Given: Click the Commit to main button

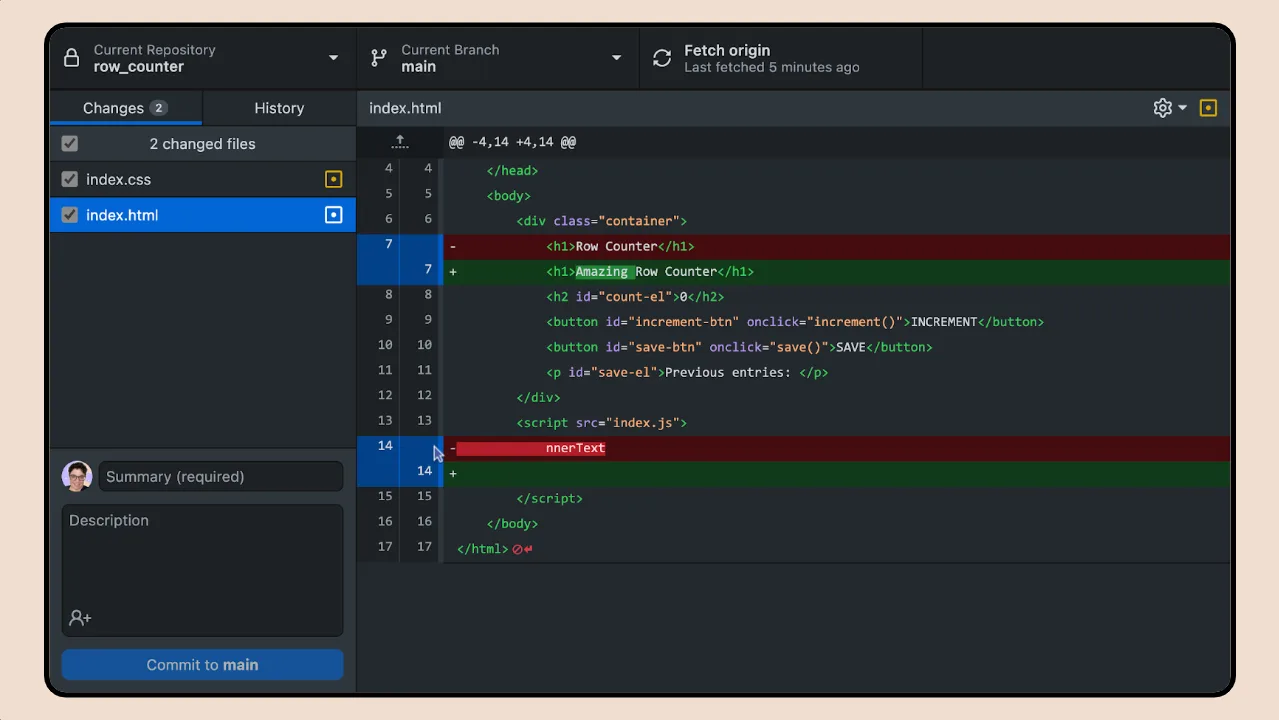Looking at the screenshot, I should (x=202, y=665).
